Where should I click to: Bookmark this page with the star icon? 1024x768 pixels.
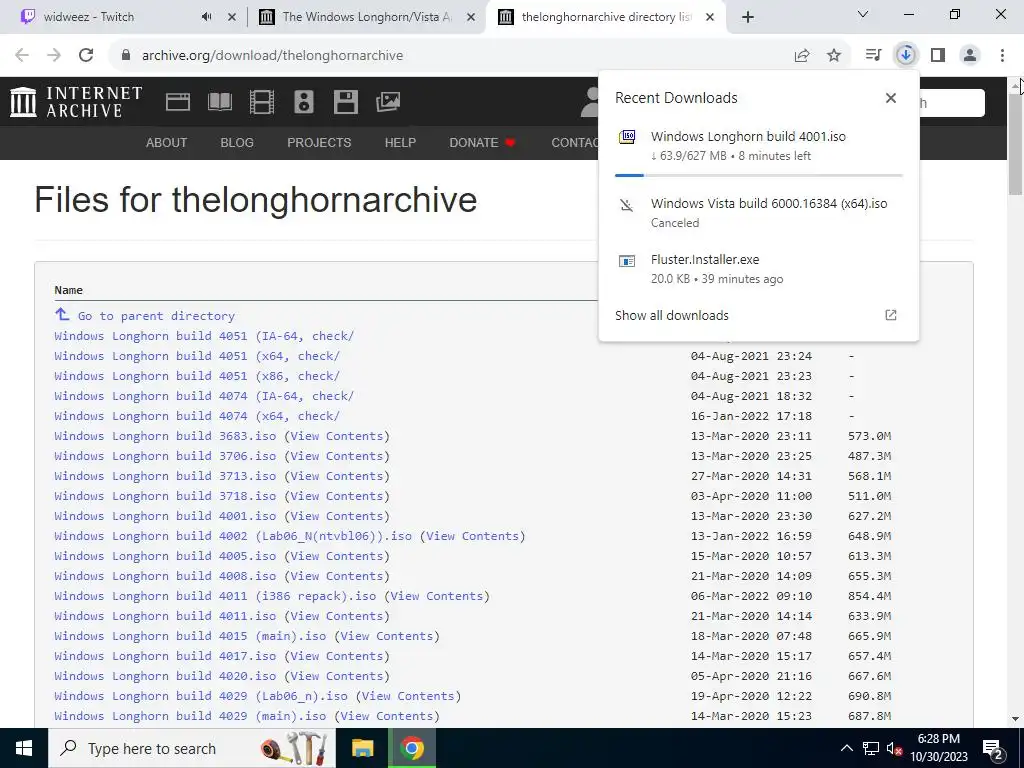pos(834,56)
